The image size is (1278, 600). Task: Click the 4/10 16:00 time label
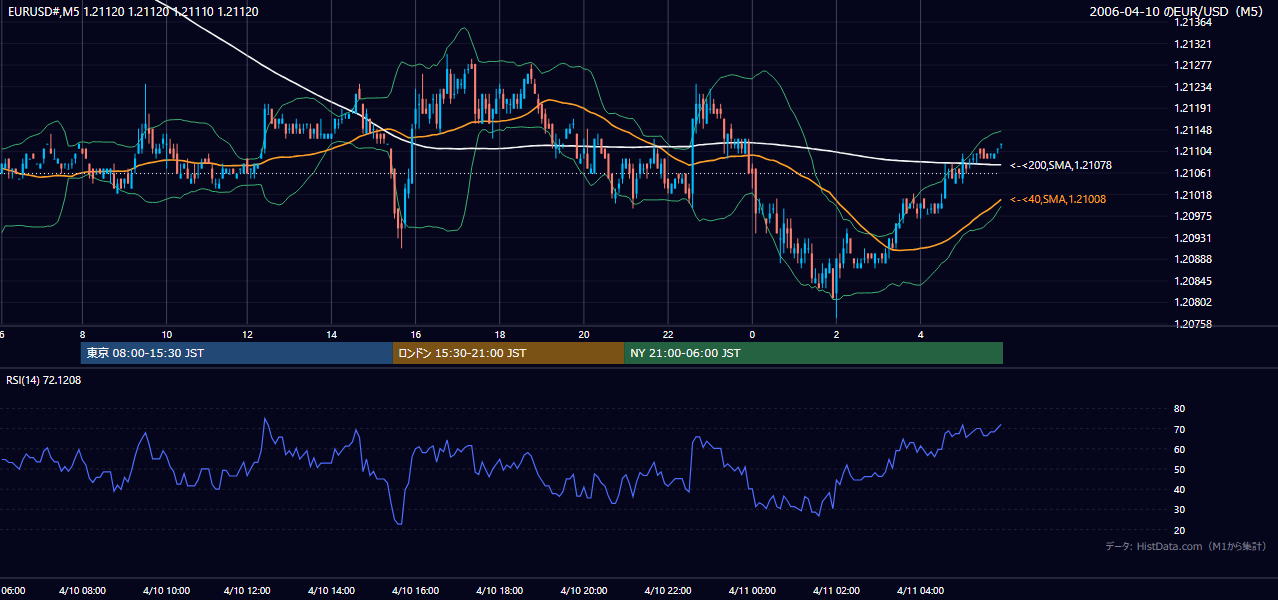[x=417, y=591]
